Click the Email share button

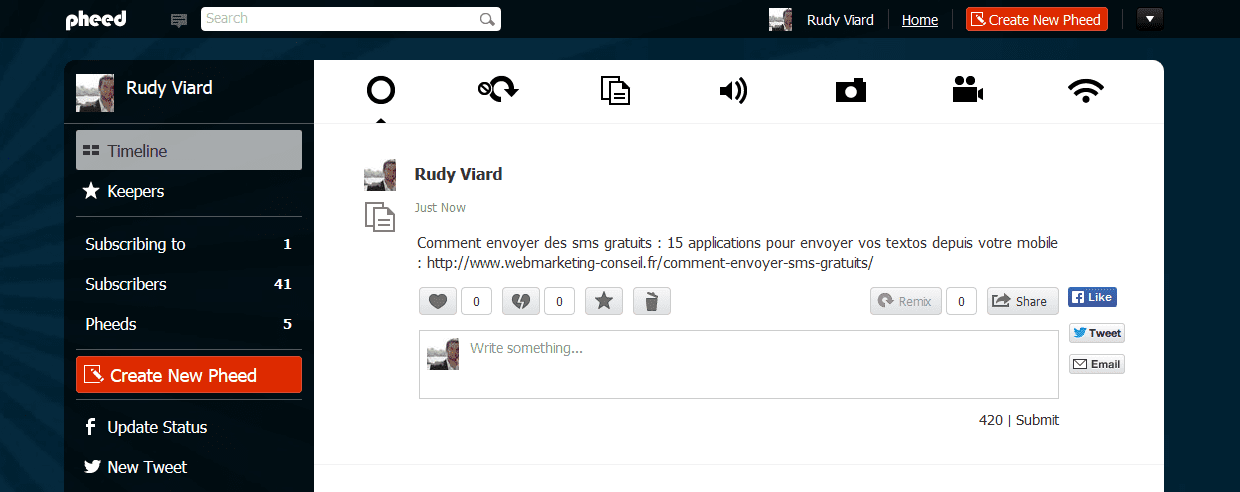coord(1097,364)
